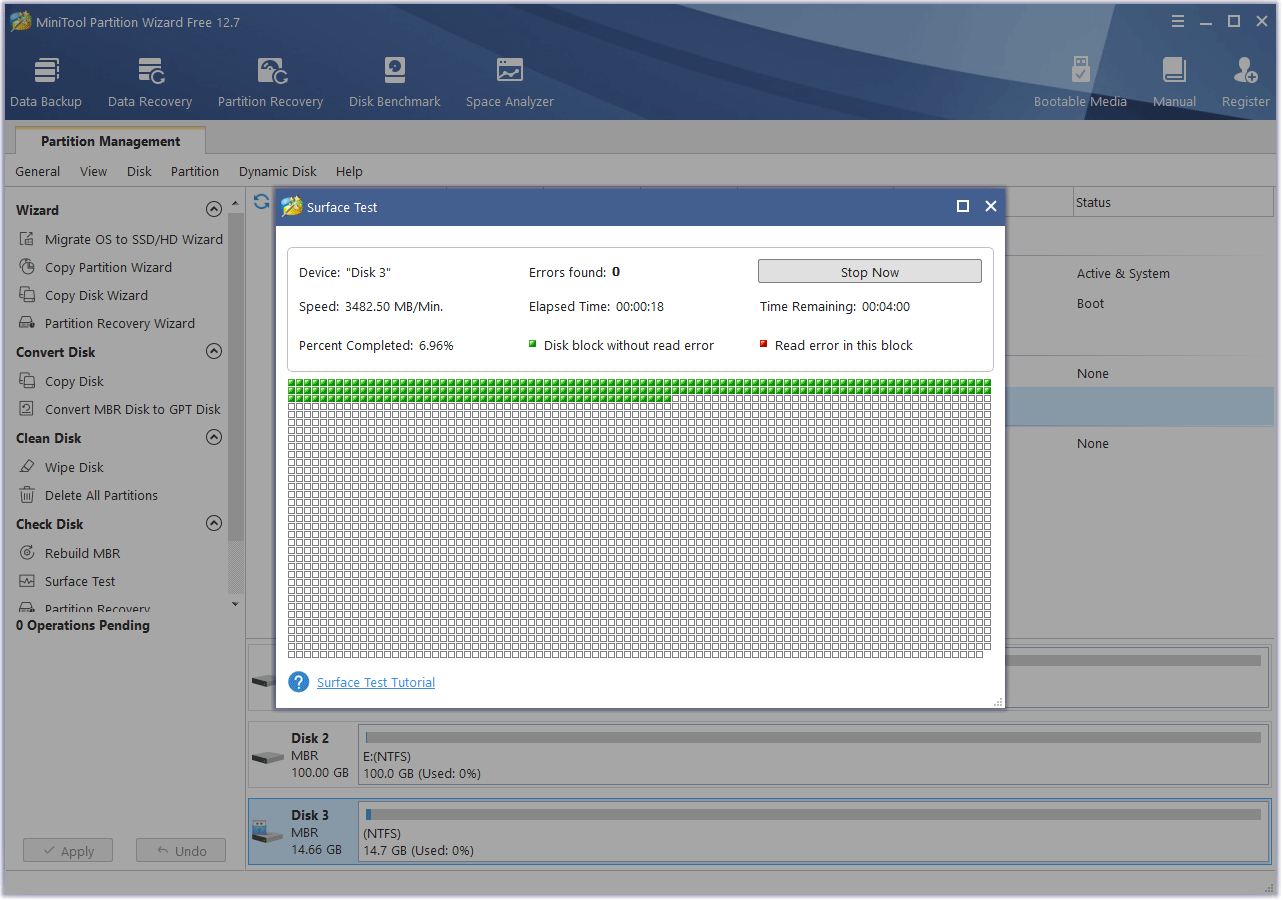
Task: Click the help question mark icon
Action: (298, 682)
